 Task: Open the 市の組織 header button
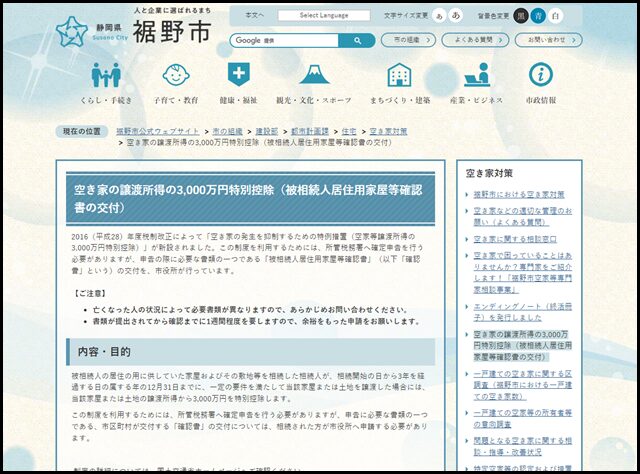pyautogui.click(x=408, y=40)
